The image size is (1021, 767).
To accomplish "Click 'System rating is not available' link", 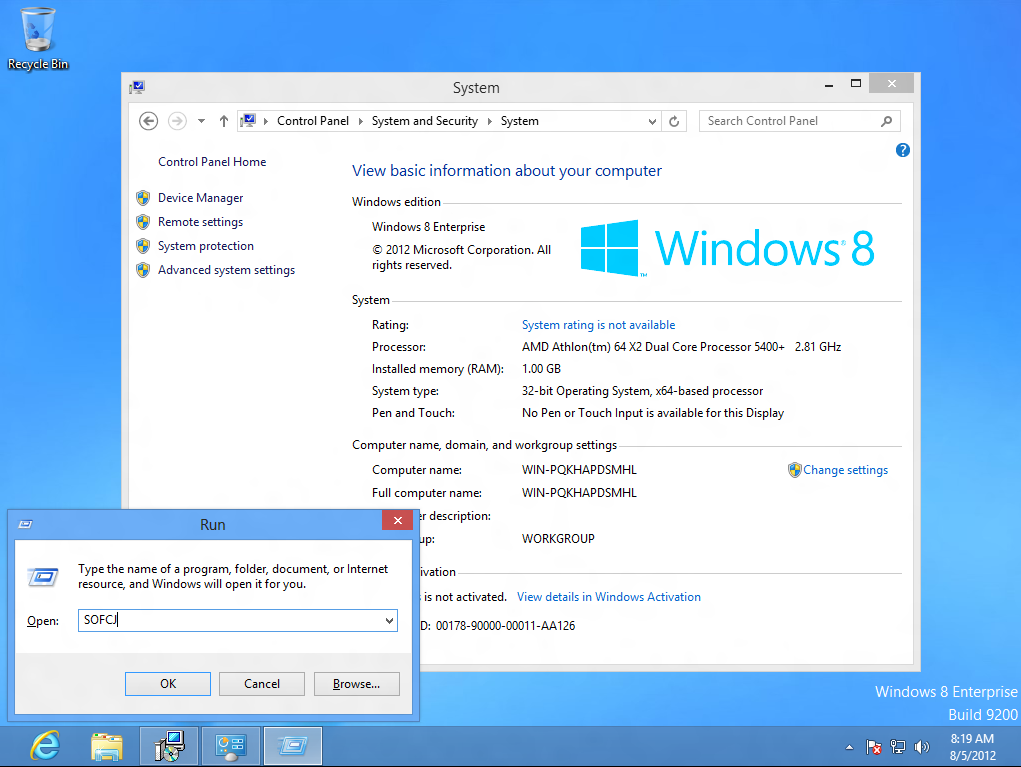I will click(x=598, y=325).
